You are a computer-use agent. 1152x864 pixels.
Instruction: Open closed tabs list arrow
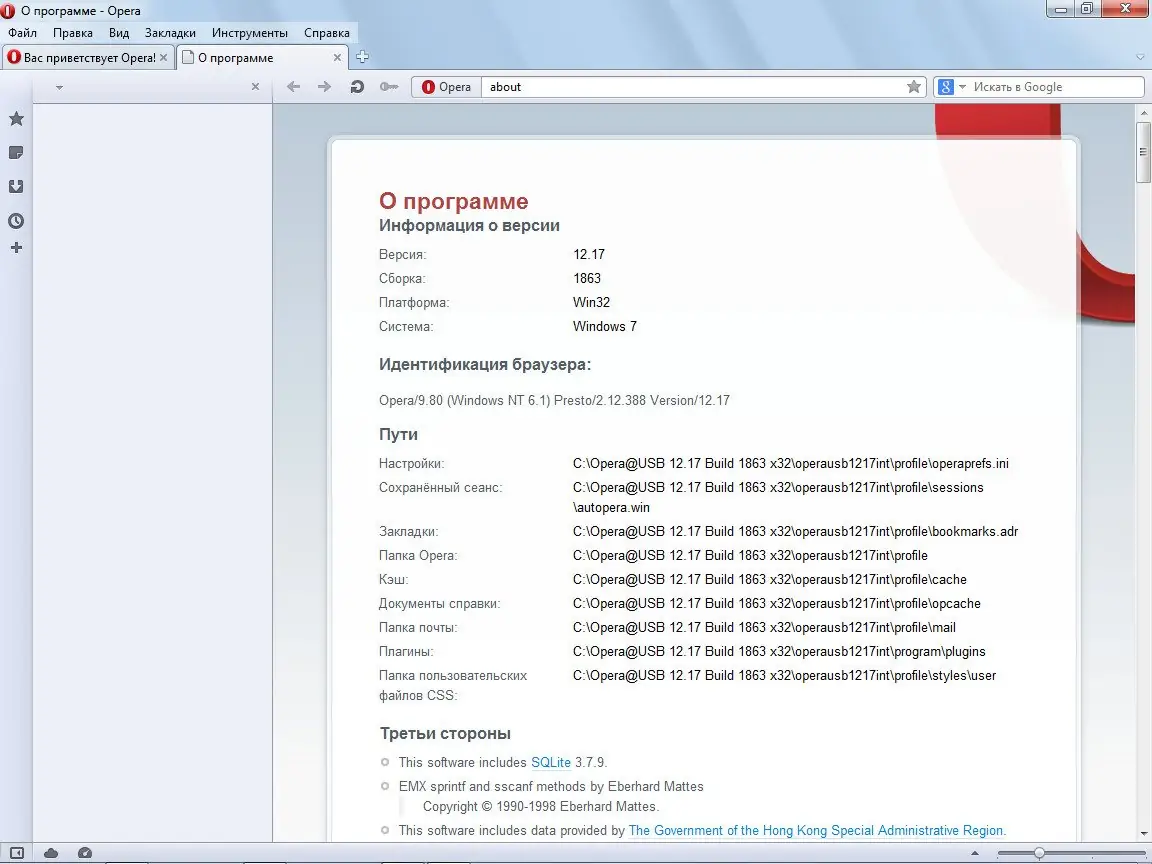(1140, 57)
